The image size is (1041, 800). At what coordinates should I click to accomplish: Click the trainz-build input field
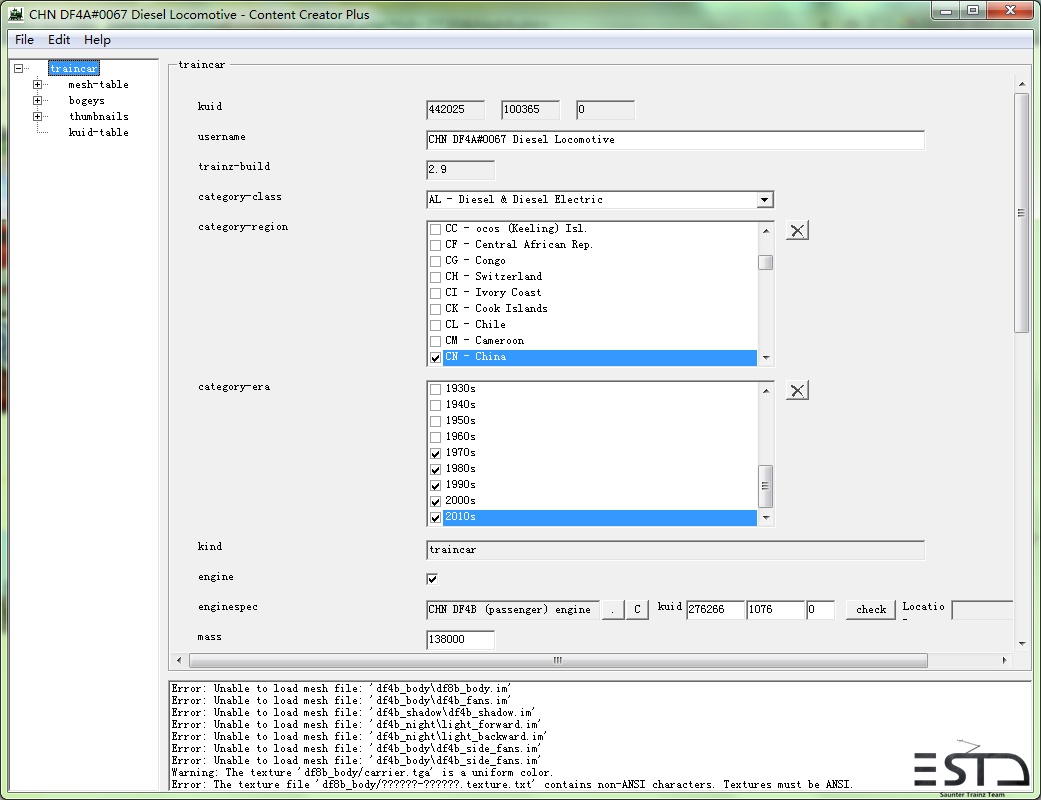tap(460, 170)
